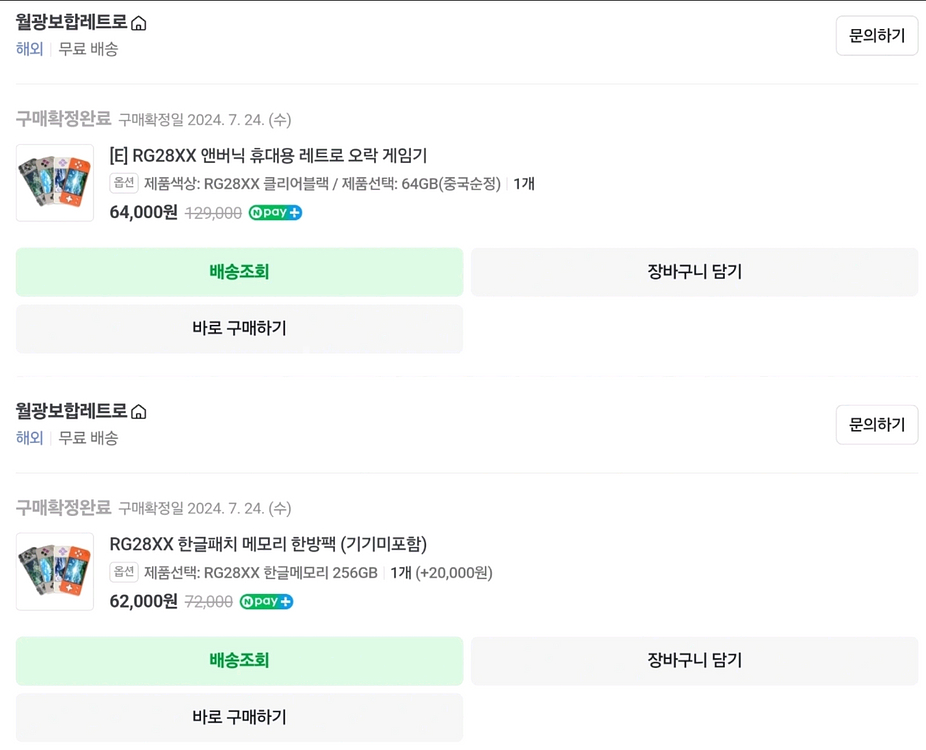
Task: Click 옵션 badge of 한글패치 메모리 item
Action: point(124,572)
